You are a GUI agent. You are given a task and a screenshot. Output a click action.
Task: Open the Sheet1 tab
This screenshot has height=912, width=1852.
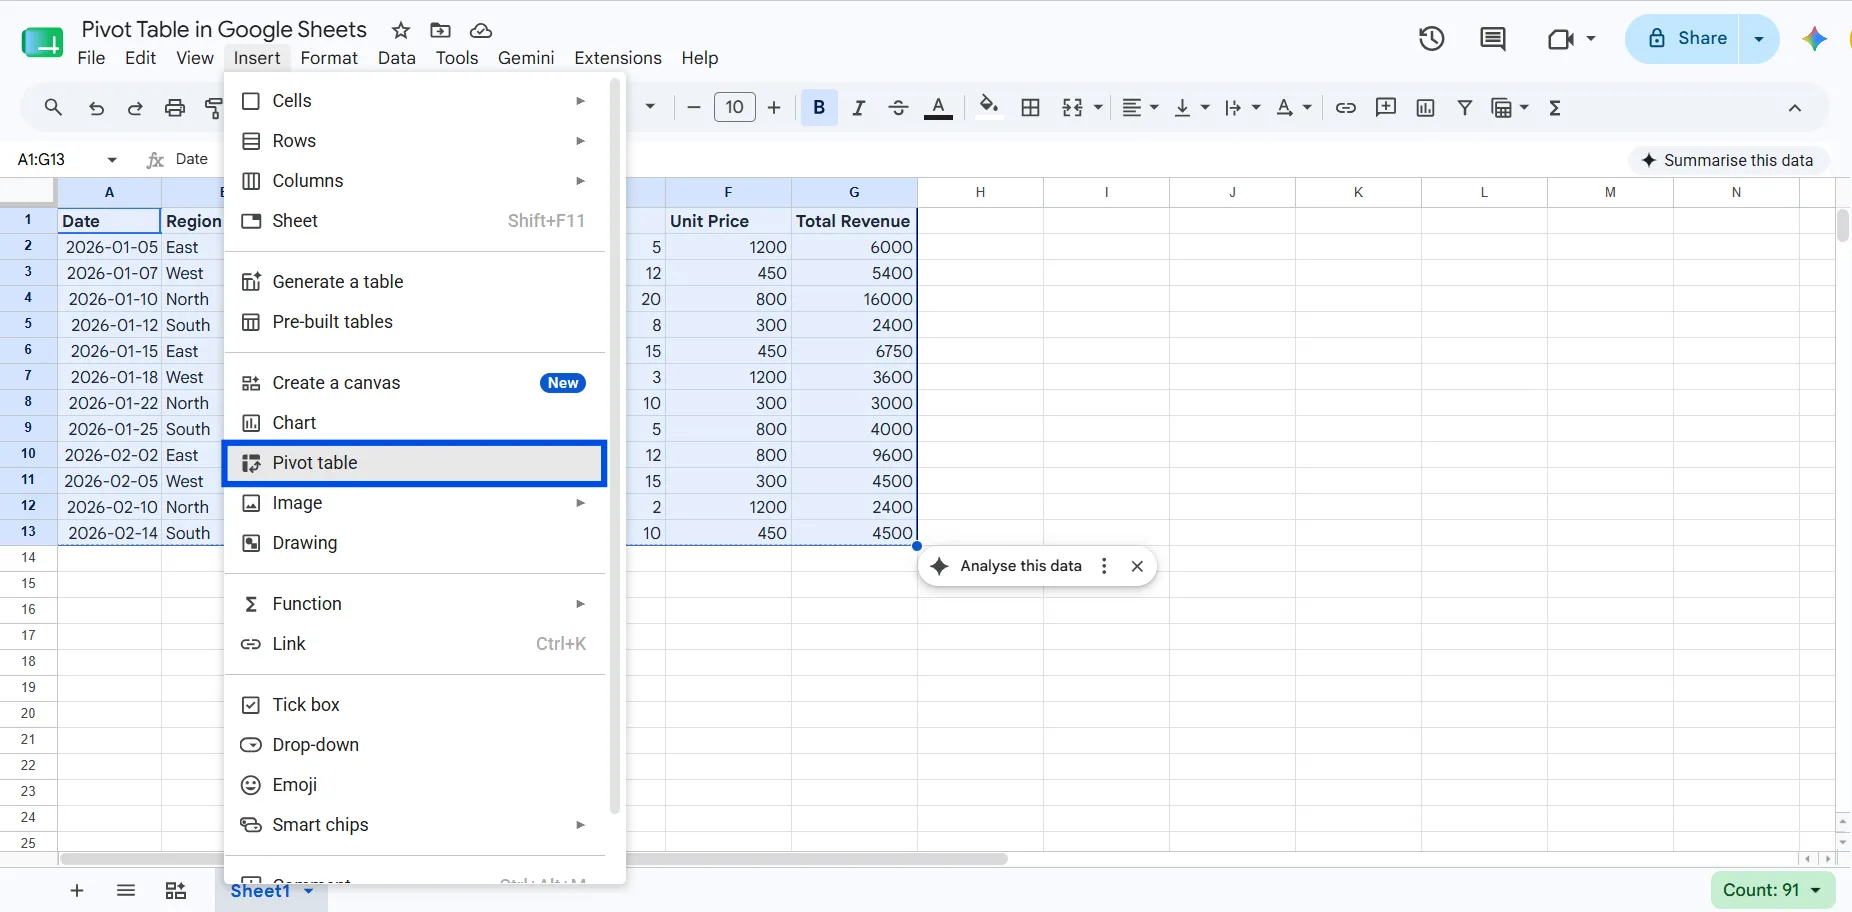[x=260, y=891]
